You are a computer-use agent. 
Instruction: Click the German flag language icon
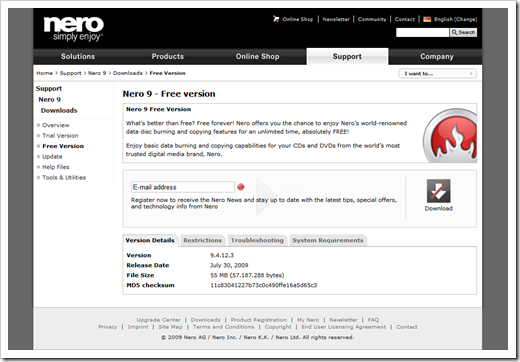click(x=427, y=19)
